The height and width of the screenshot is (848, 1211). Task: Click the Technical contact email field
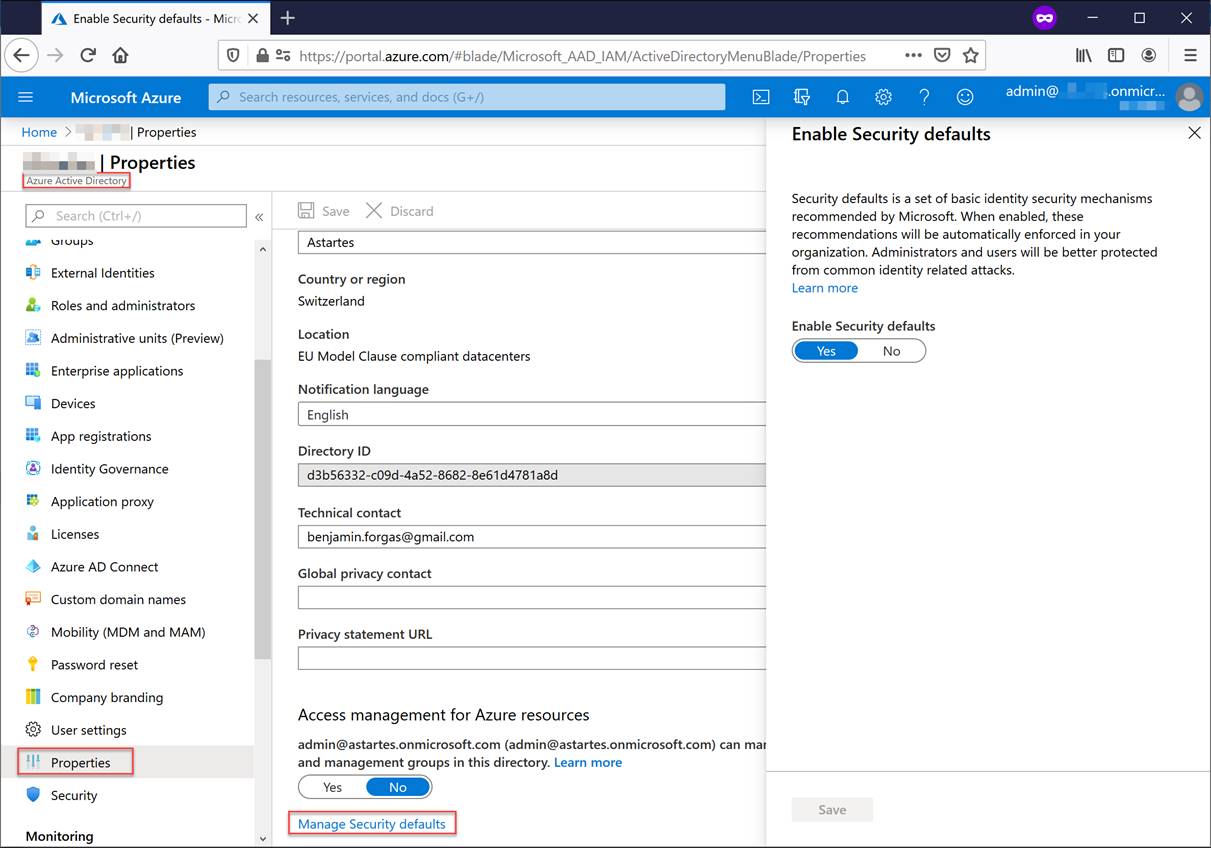(x=532, y=537)
